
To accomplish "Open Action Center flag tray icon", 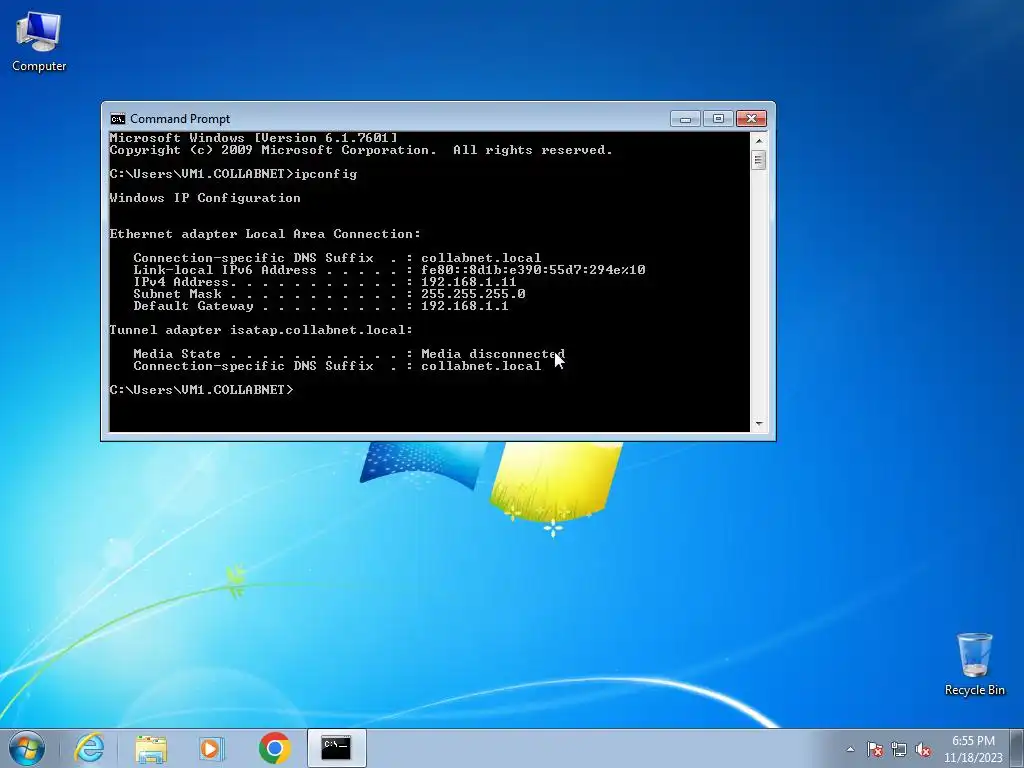I will tap(875, 749).
